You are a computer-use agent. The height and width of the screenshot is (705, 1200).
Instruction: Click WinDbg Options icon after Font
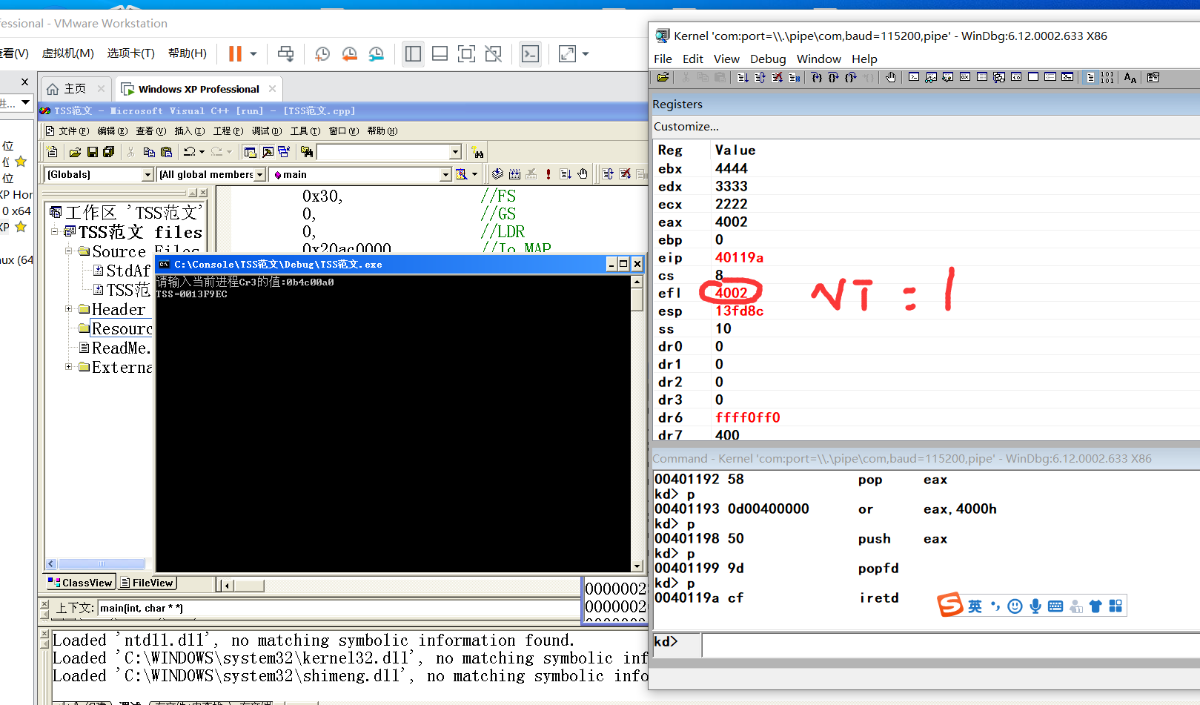pyautogui.click(x=1153, y=77)
